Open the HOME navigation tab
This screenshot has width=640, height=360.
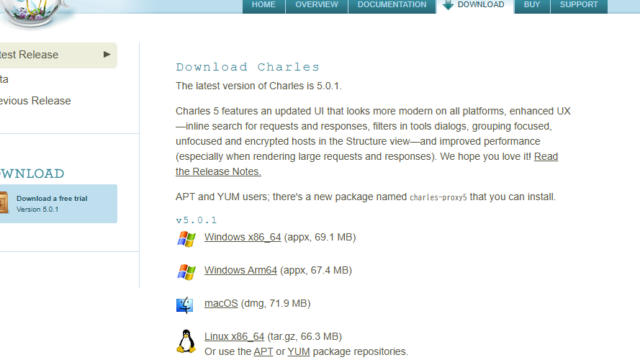pos(264,6)
